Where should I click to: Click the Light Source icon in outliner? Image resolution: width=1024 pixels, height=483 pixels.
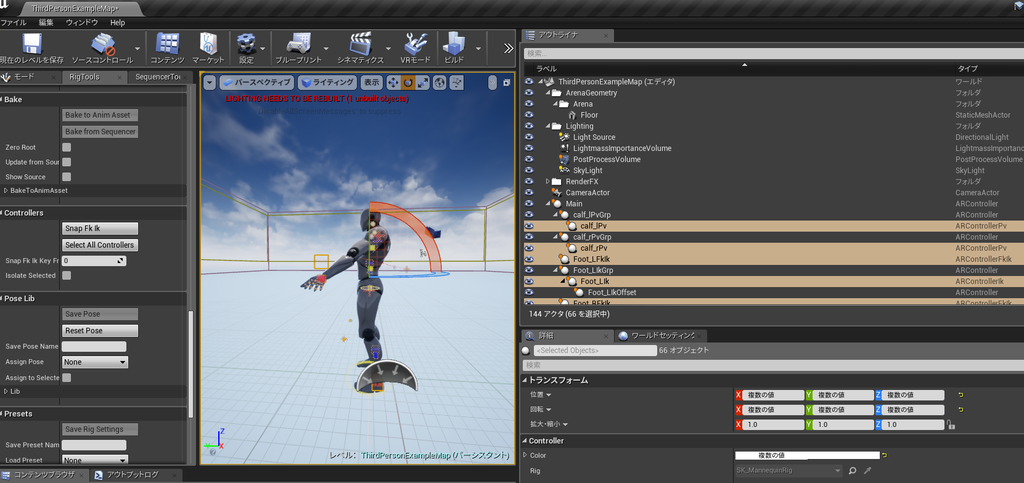pyautogui.click(x=564, y=137)
